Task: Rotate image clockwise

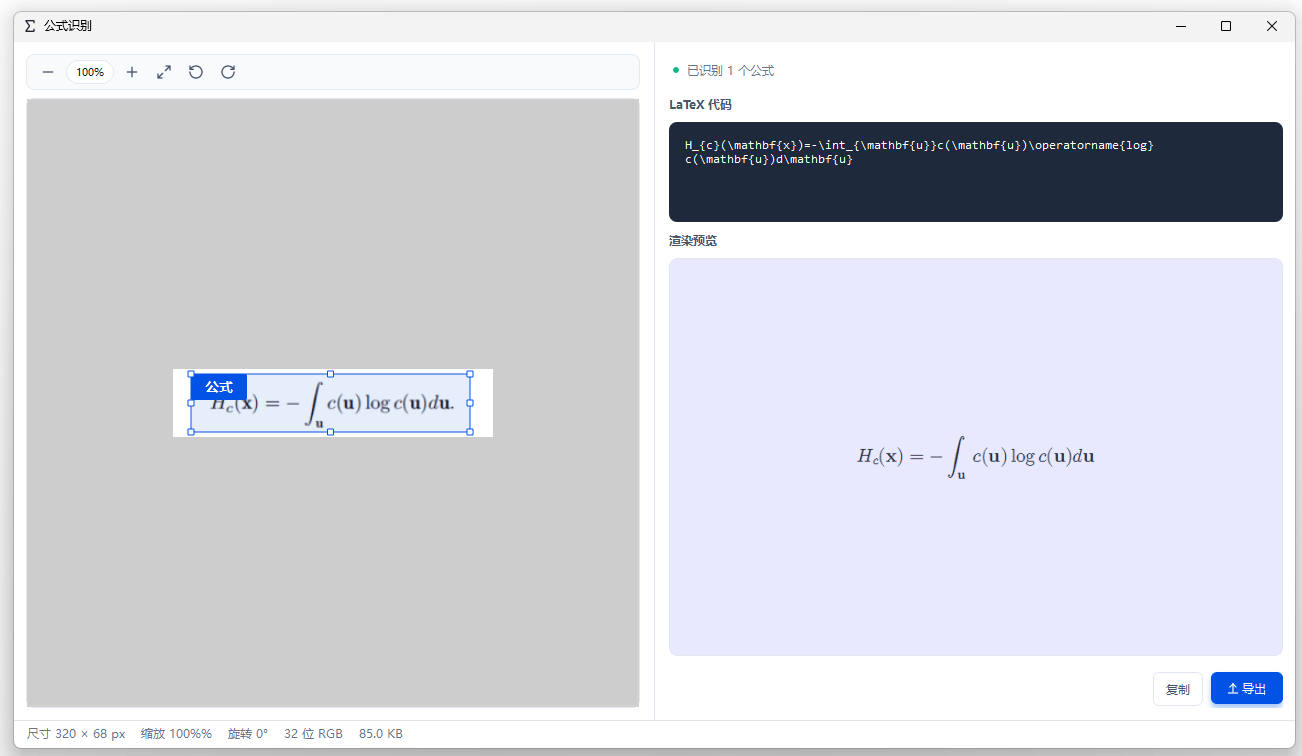Action: click(228, 72)
